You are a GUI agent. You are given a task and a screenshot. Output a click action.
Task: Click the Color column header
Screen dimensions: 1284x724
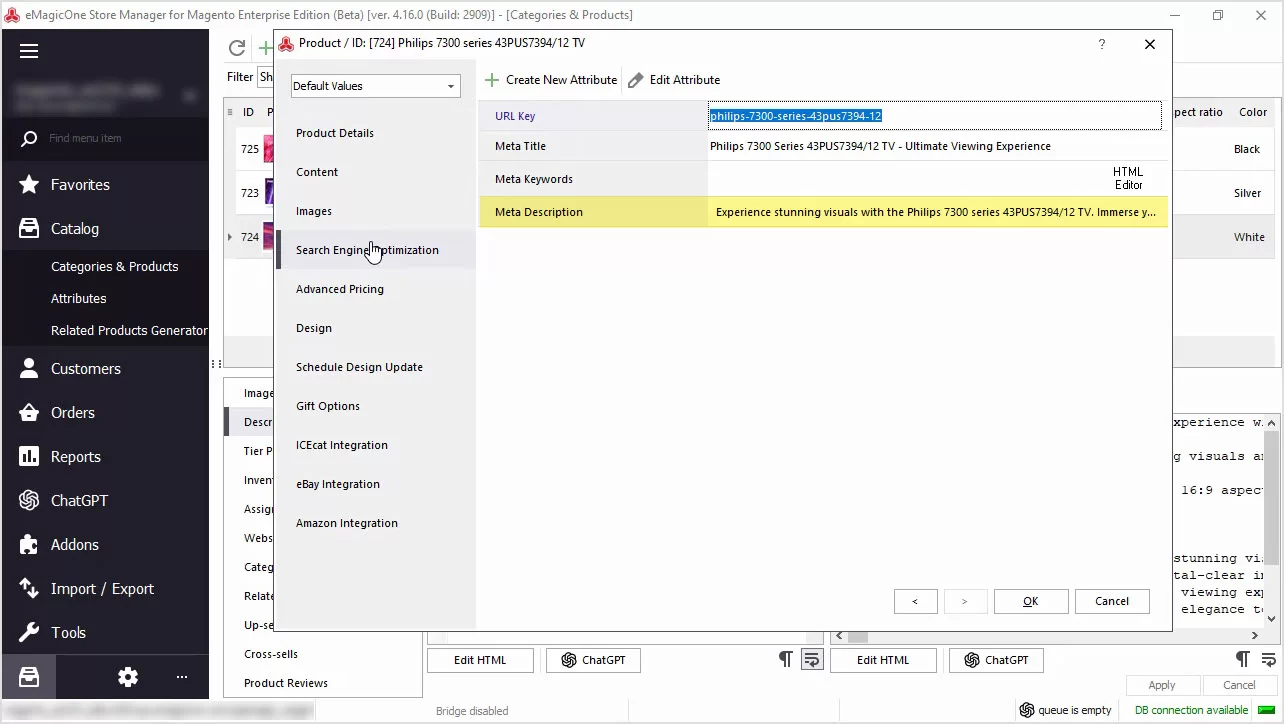click(1253, 112)
